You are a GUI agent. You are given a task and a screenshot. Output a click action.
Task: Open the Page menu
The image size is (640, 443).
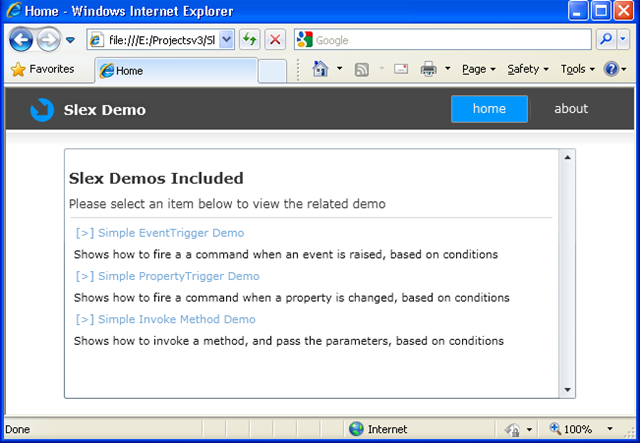(479, 69)
